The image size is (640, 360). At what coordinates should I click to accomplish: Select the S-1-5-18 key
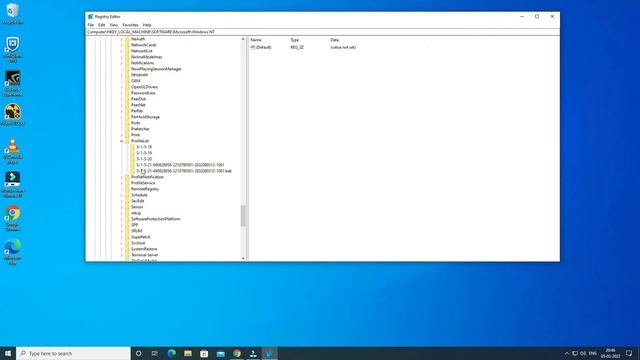coord(144,147)
